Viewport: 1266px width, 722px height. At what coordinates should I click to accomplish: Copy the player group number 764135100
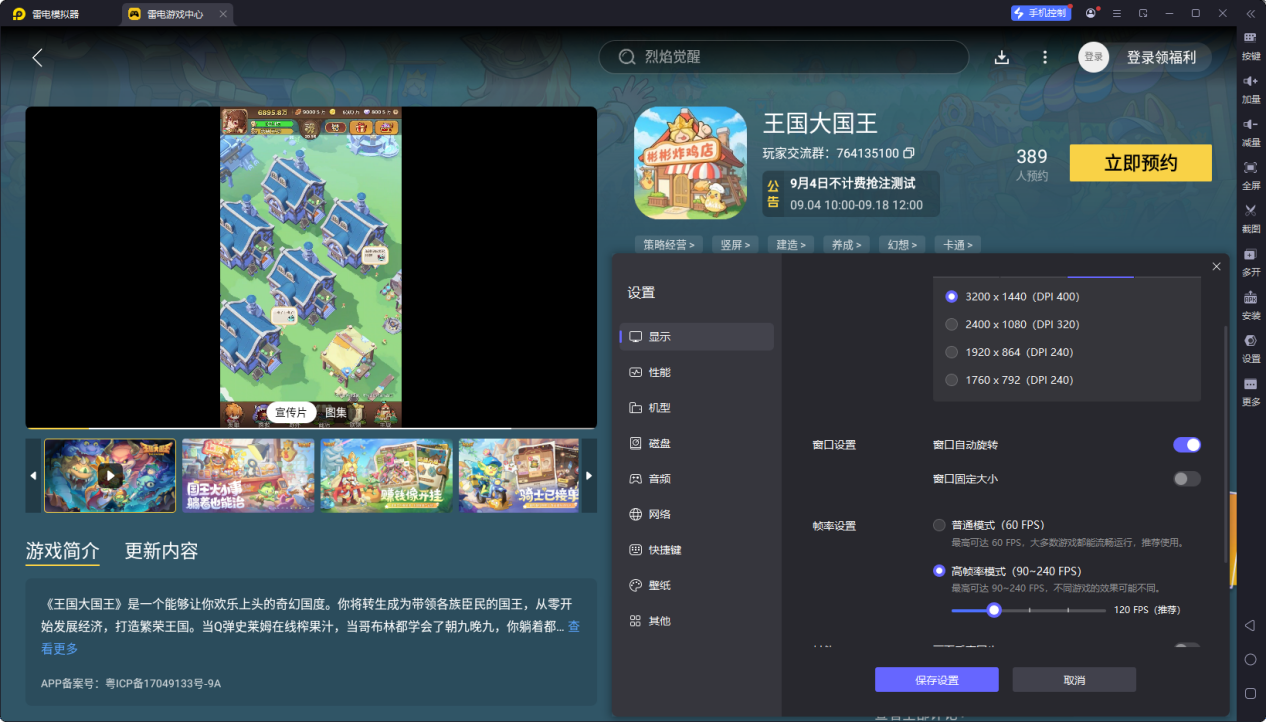909,153
